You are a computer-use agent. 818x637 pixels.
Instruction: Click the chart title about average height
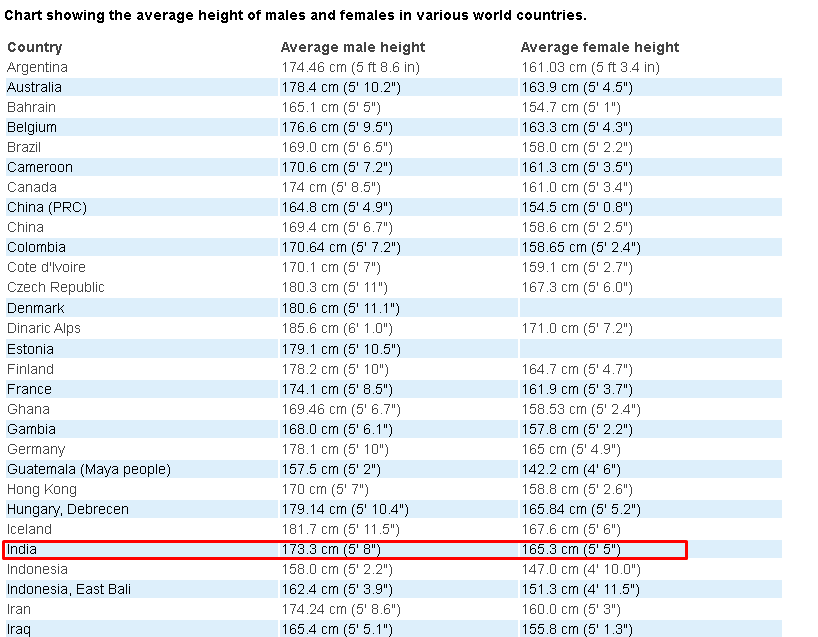click(295, 15)
